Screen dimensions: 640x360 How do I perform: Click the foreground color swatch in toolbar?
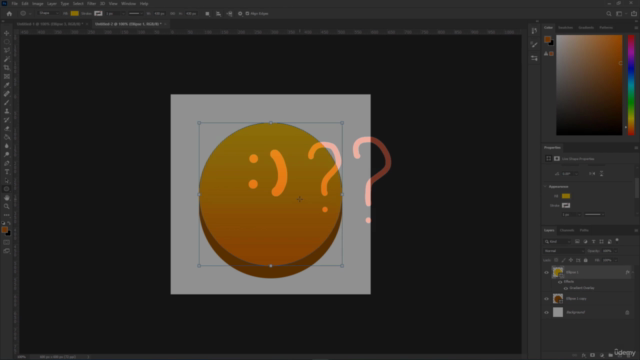(4, 230)
